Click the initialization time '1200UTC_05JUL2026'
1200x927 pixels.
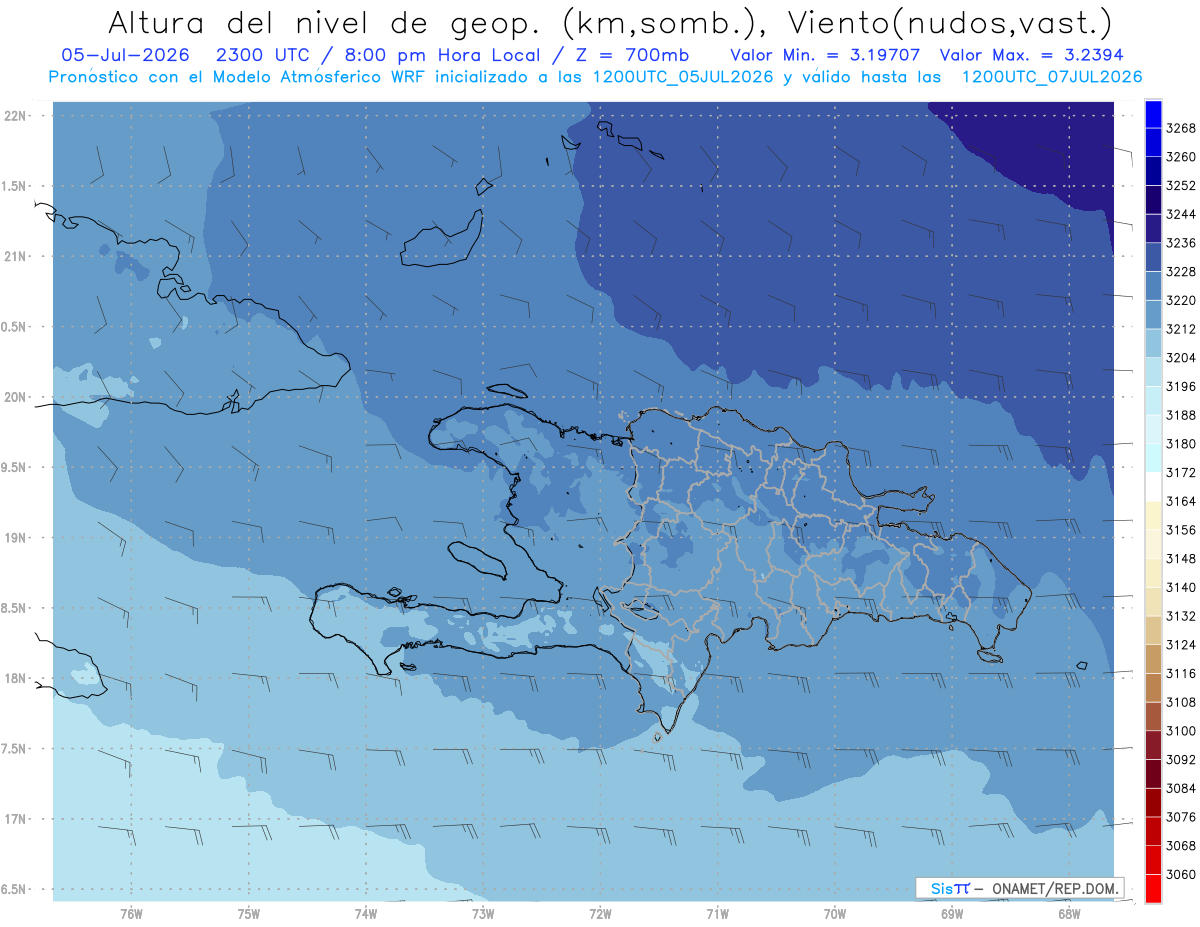coord(683,77)
